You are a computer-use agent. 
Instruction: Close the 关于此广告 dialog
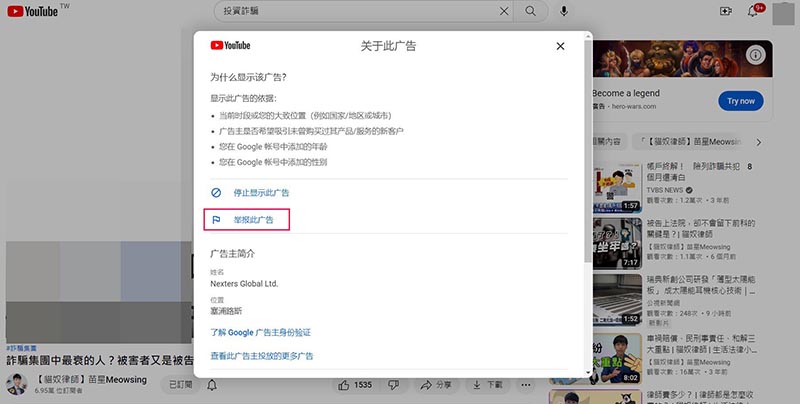560,46
